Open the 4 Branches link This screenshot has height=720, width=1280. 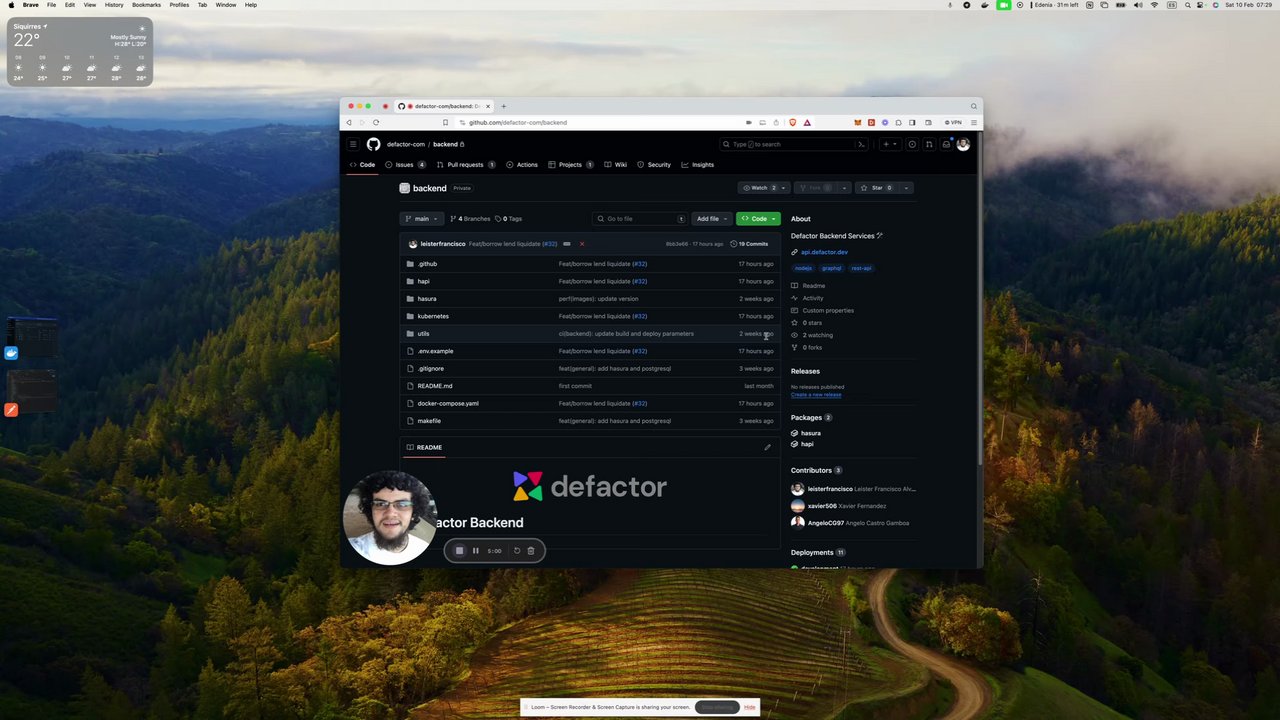click(470, 218)
